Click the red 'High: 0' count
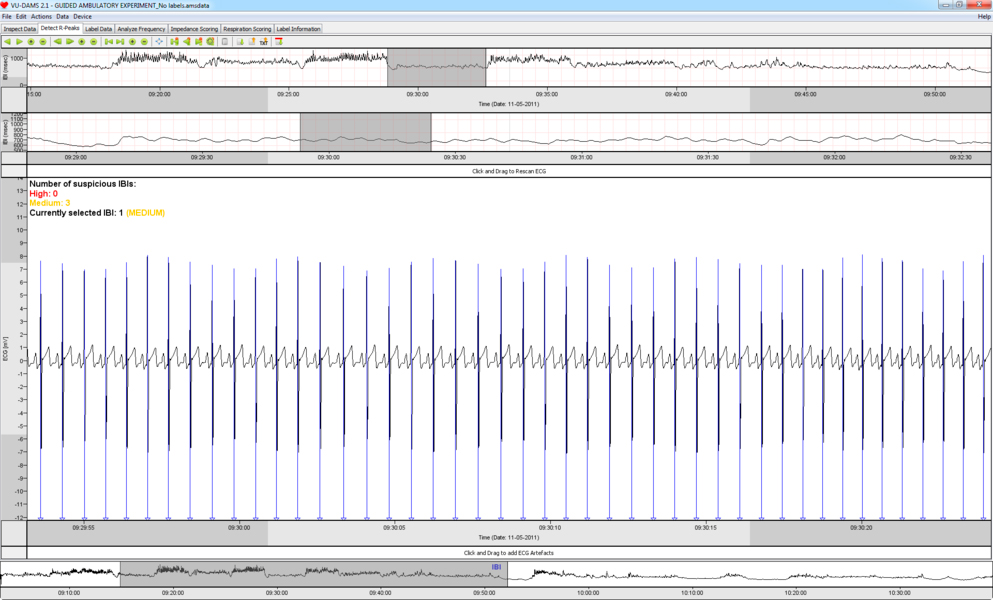Screen dimensions: 993x600 [43, 194]
